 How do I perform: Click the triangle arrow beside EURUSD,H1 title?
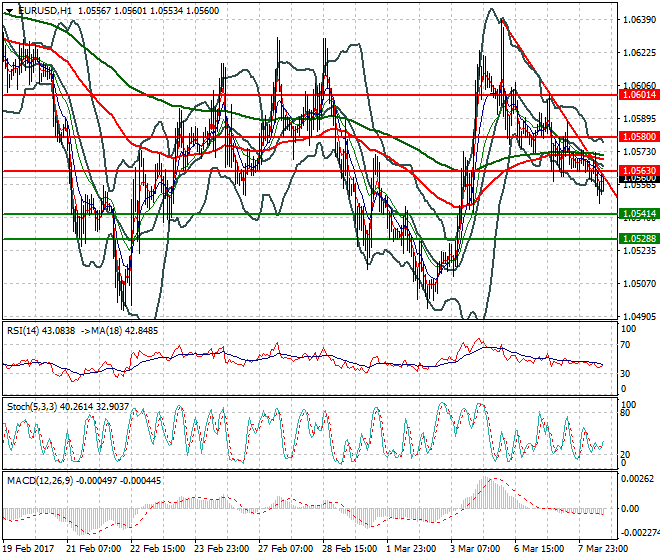pyautogui.click(x=10, y=11)
